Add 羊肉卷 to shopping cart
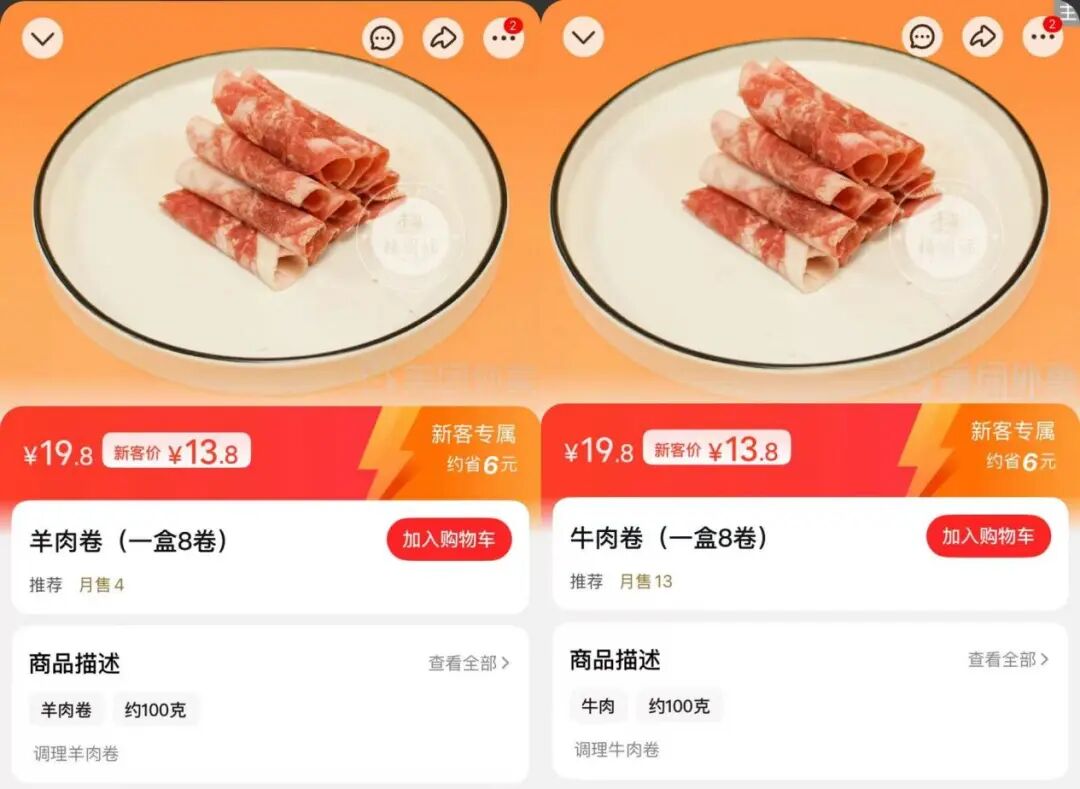Image resolution: width=1080 pixels, height=789 pixels. (449, 539)
